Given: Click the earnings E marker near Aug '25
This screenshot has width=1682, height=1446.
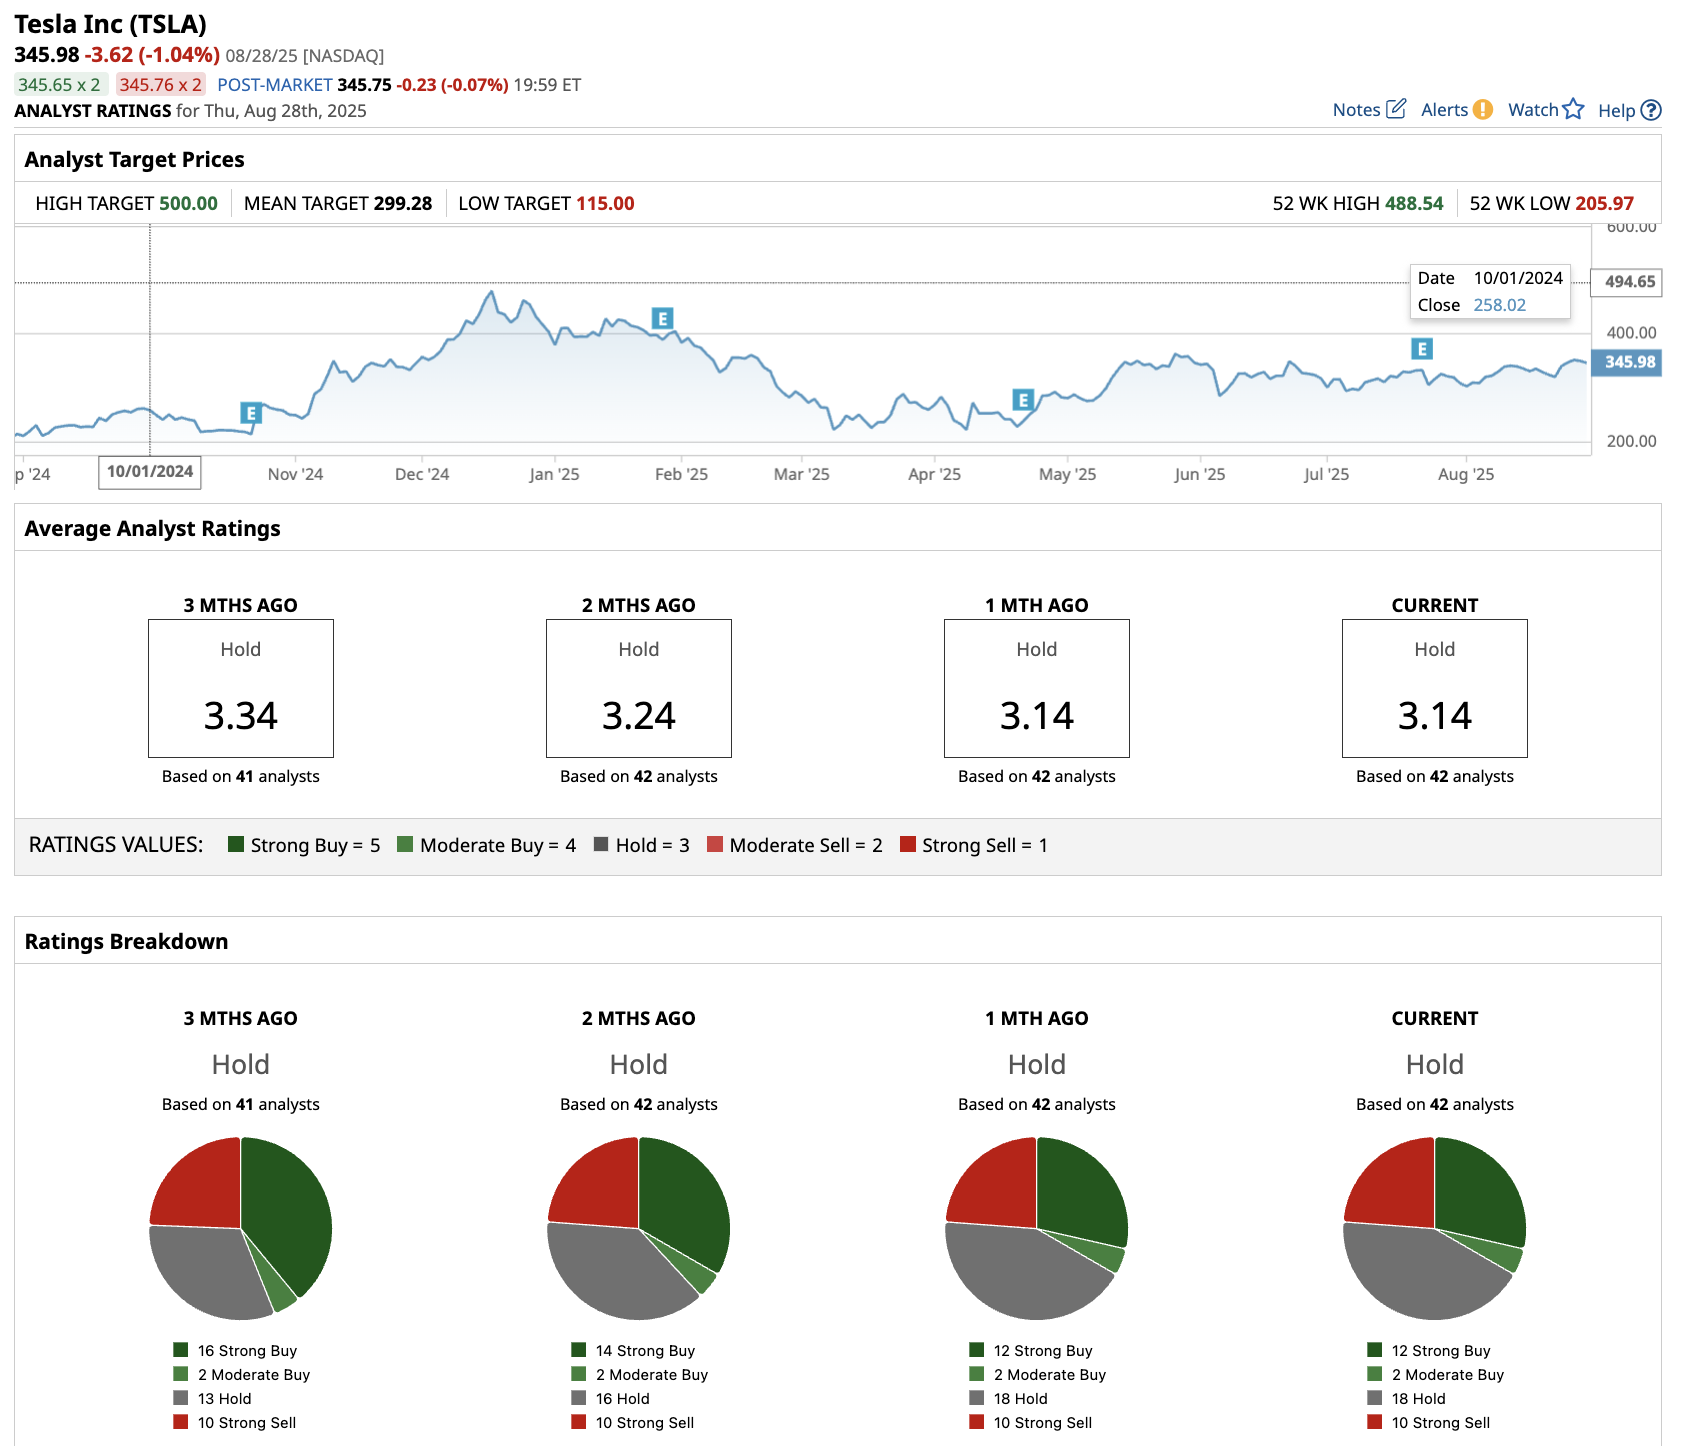Looking at the screenshot, I should [1422, 349].
